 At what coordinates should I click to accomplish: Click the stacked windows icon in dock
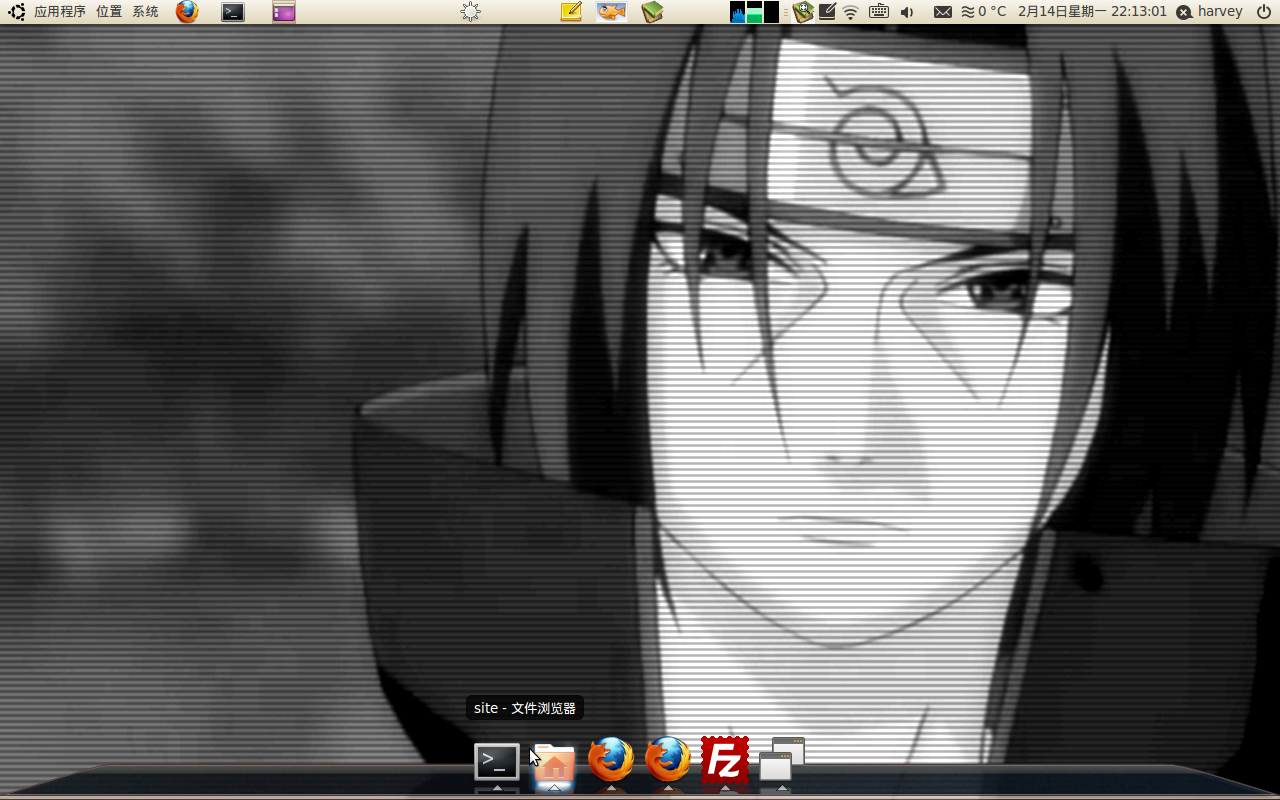[x=782, y=760]
